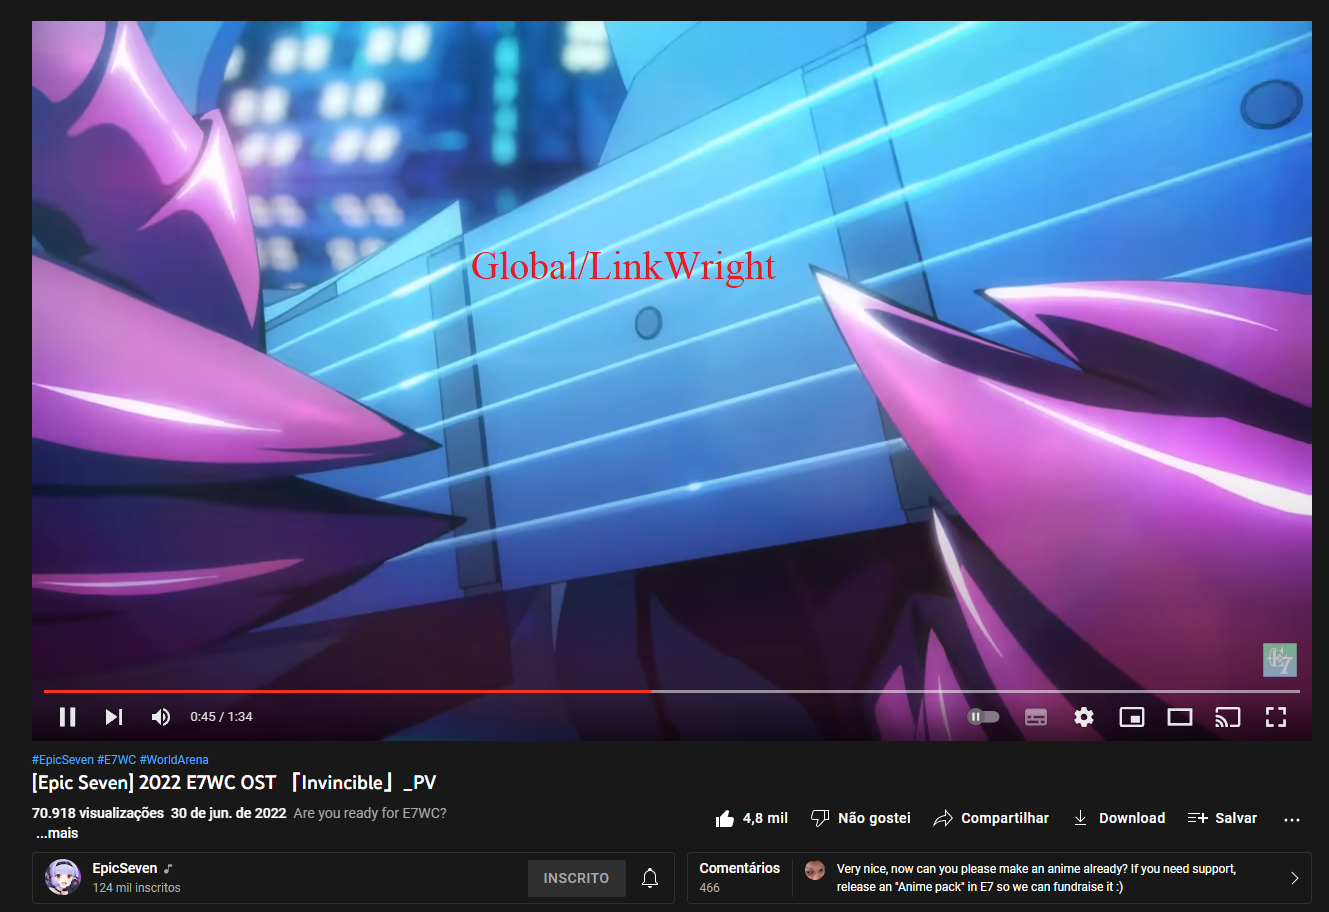Download the video
Viewport: 1329px width, 912px height.
pos(1119,818)
